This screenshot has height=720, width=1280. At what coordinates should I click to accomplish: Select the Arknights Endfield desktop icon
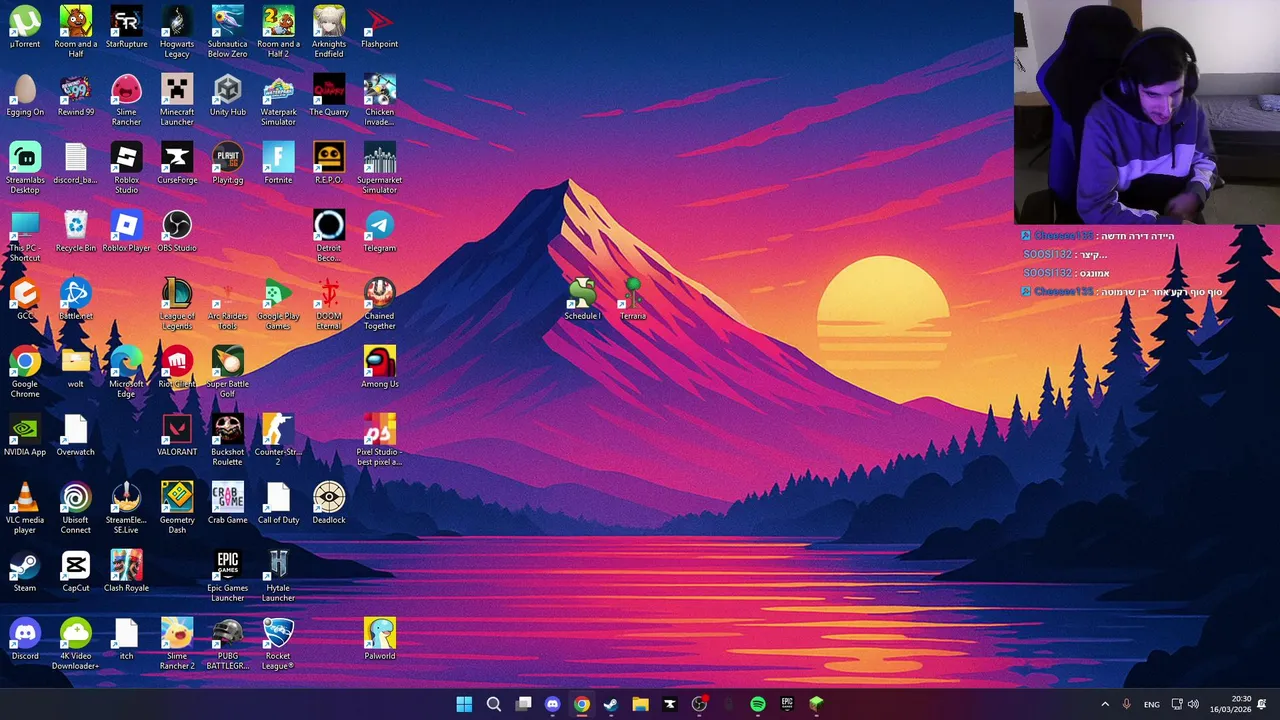pos(329,32)
